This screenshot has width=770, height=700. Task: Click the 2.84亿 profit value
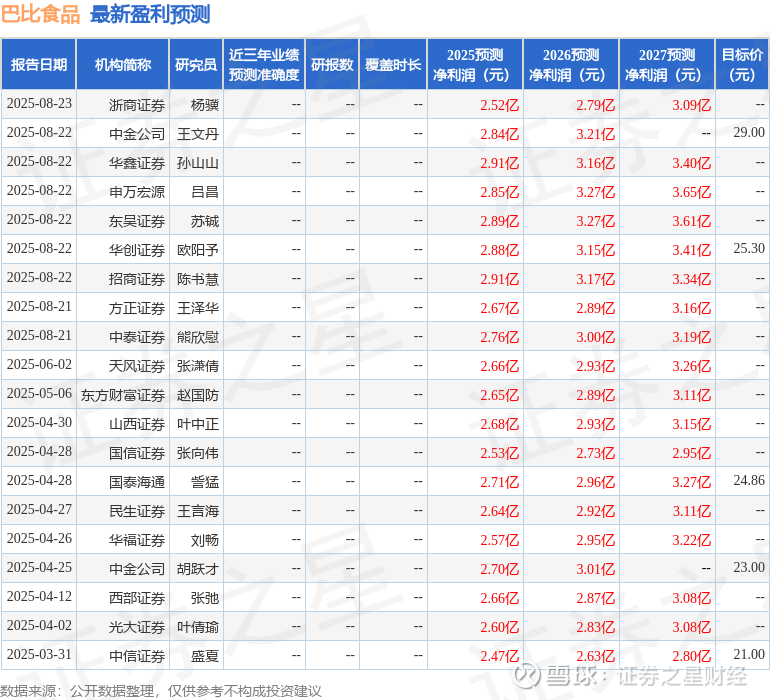[x=499, y=134]
